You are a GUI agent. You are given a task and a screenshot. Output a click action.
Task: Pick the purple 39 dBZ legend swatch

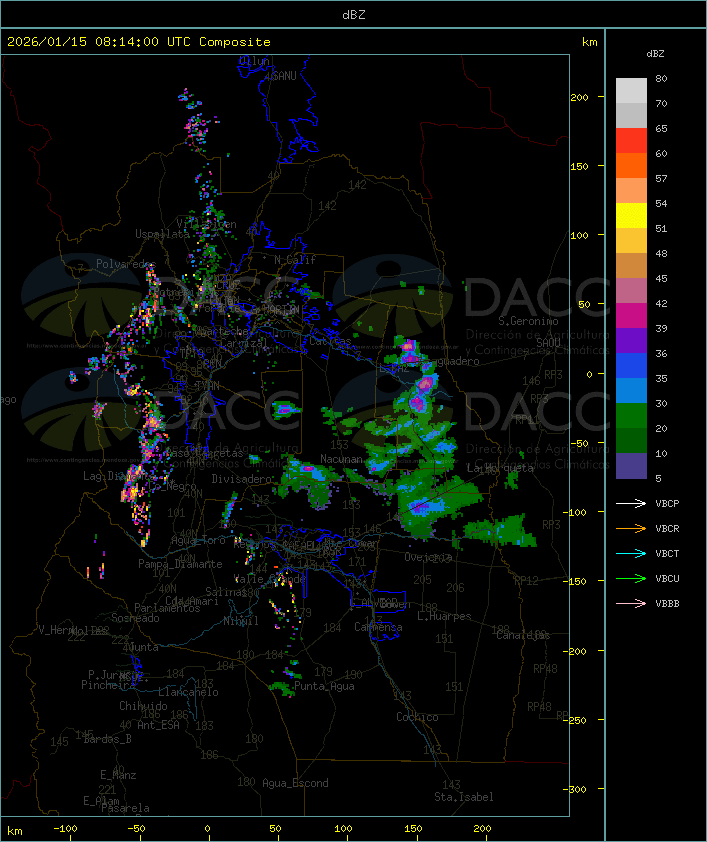click(x=631, y=340)
